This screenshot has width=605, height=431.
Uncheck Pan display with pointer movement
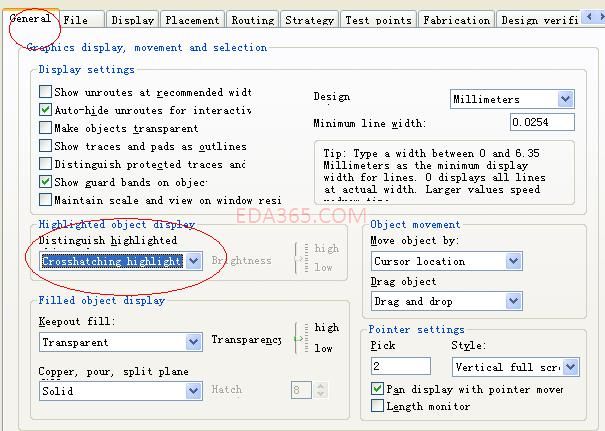coord(377,389)
